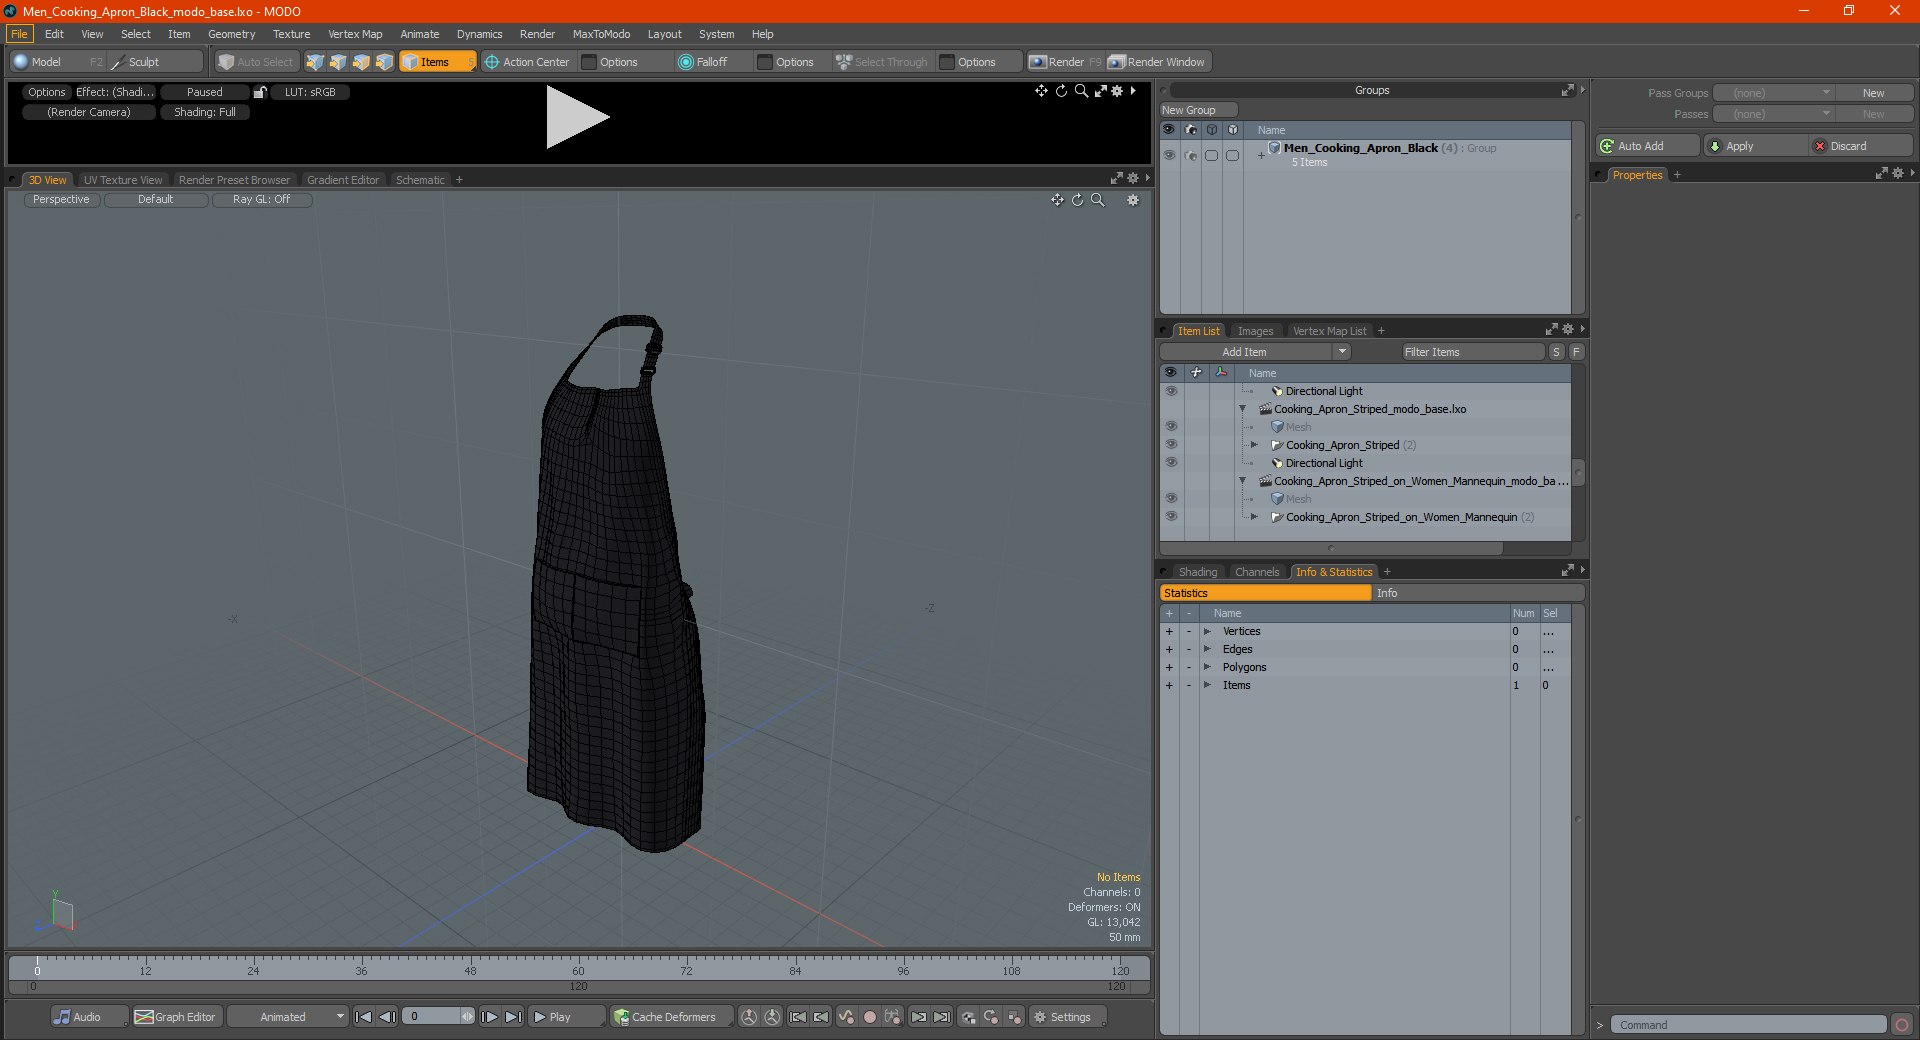This screenshot has width=1920, height=1040.
Task: Maximize the Info & Statistics panel
Action: pyautogui.click(x=1567, y=571)
